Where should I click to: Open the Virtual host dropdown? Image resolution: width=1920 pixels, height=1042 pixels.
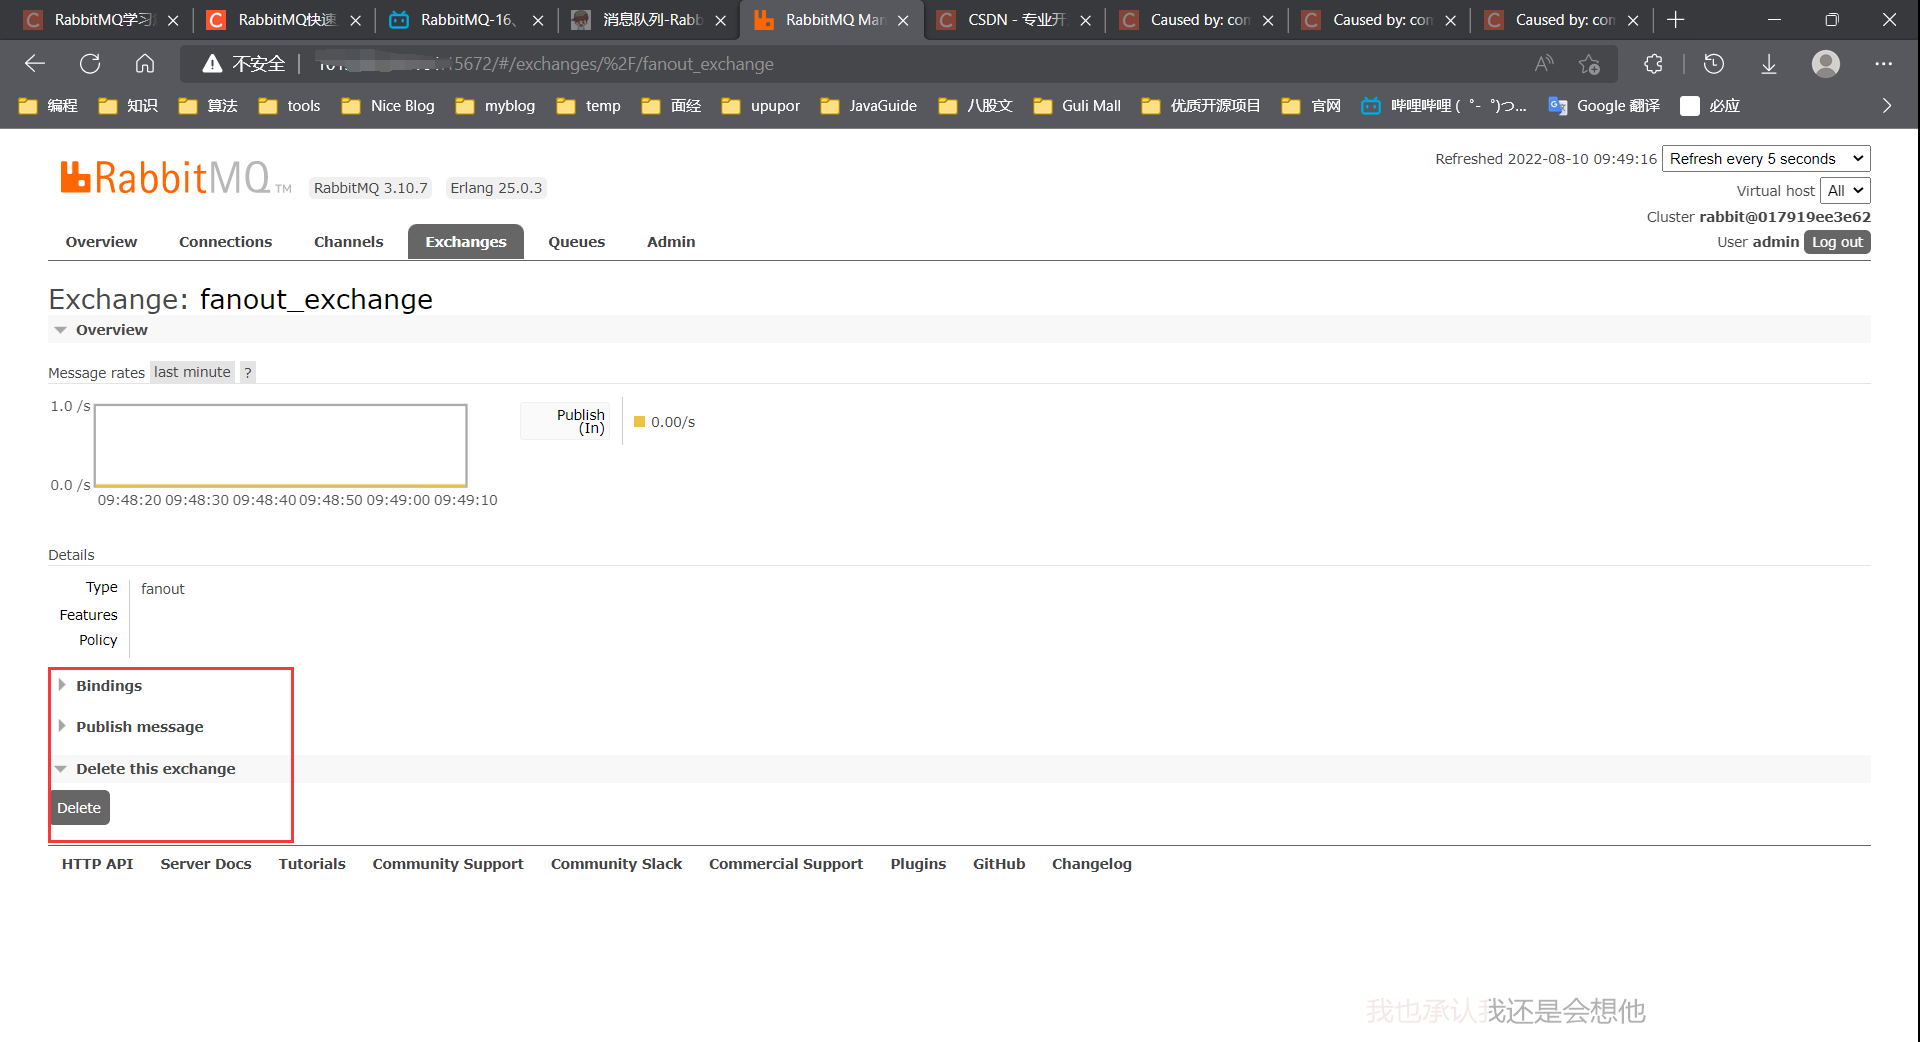tap(1845, 190)
